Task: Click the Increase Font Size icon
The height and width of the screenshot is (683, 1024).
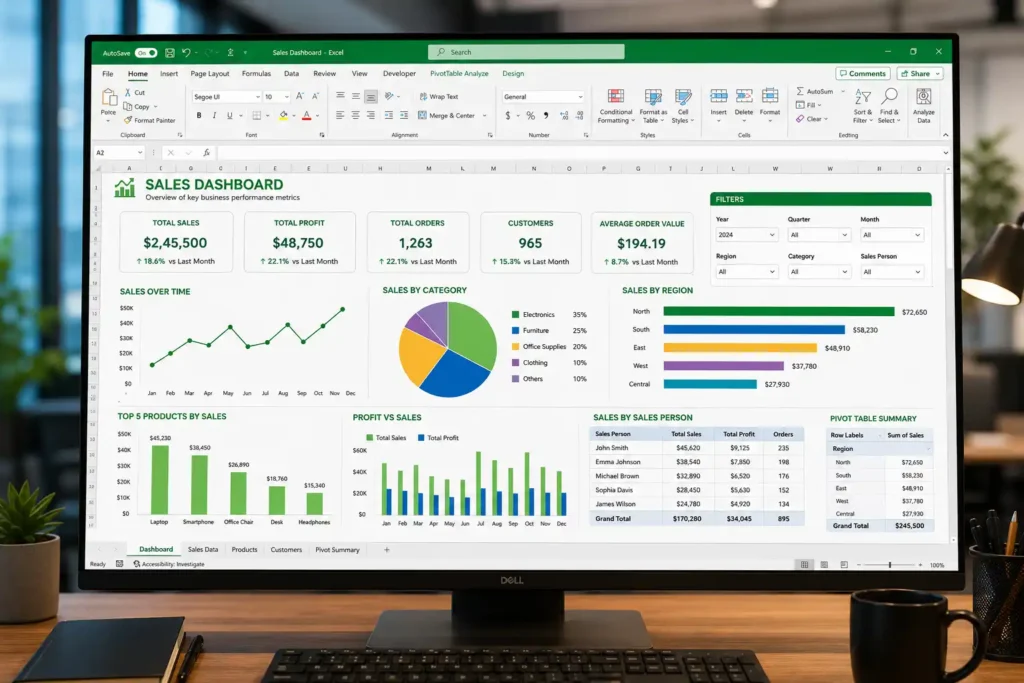Action: 300,96
